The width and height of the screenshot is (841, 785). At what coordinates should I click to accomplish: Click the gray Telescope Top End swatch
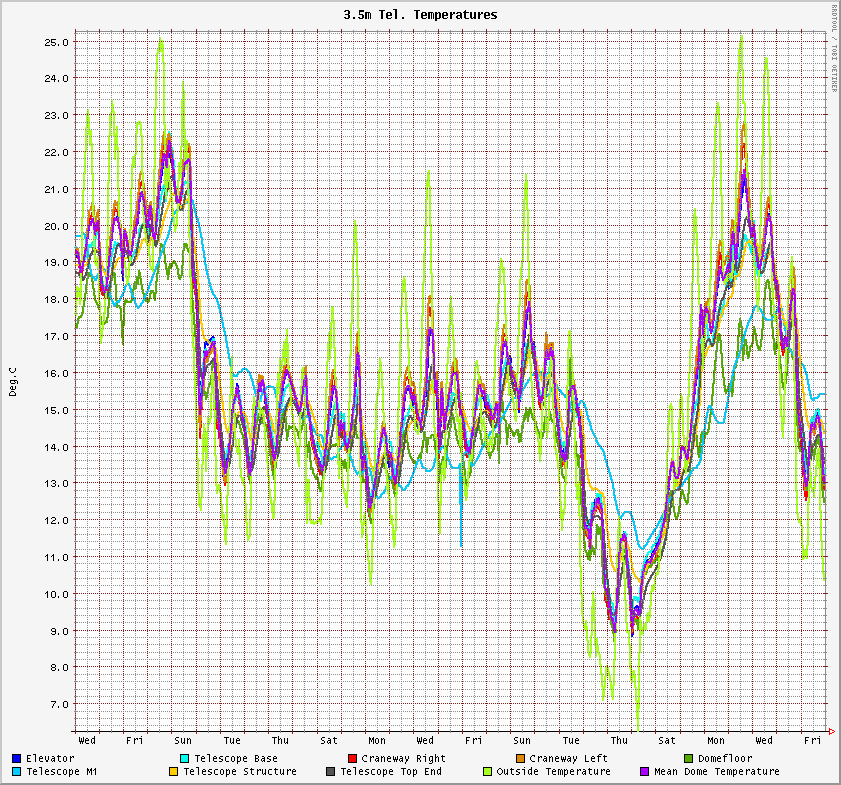(x=330, y=772)
